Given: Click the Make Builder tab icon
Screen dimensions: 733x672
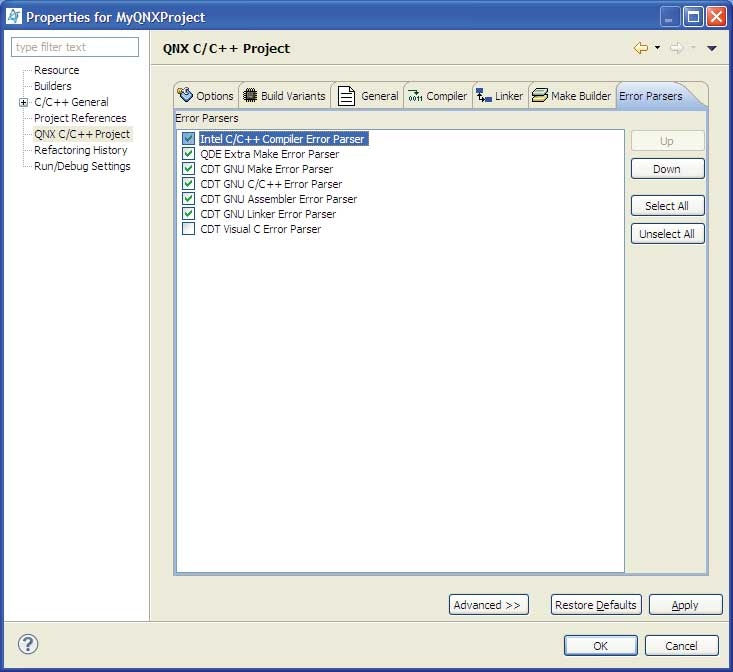Looking at the screenshot, I should 540,96.
